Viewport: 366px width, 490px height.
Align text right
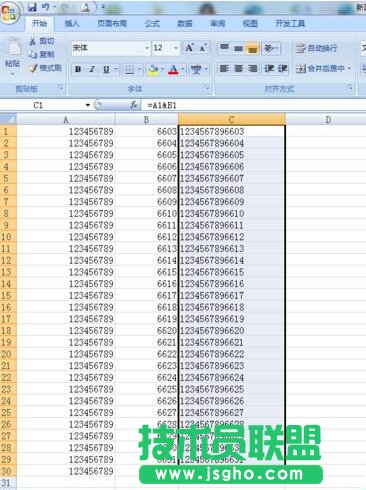pyautogui.click(x=252, y=69)
